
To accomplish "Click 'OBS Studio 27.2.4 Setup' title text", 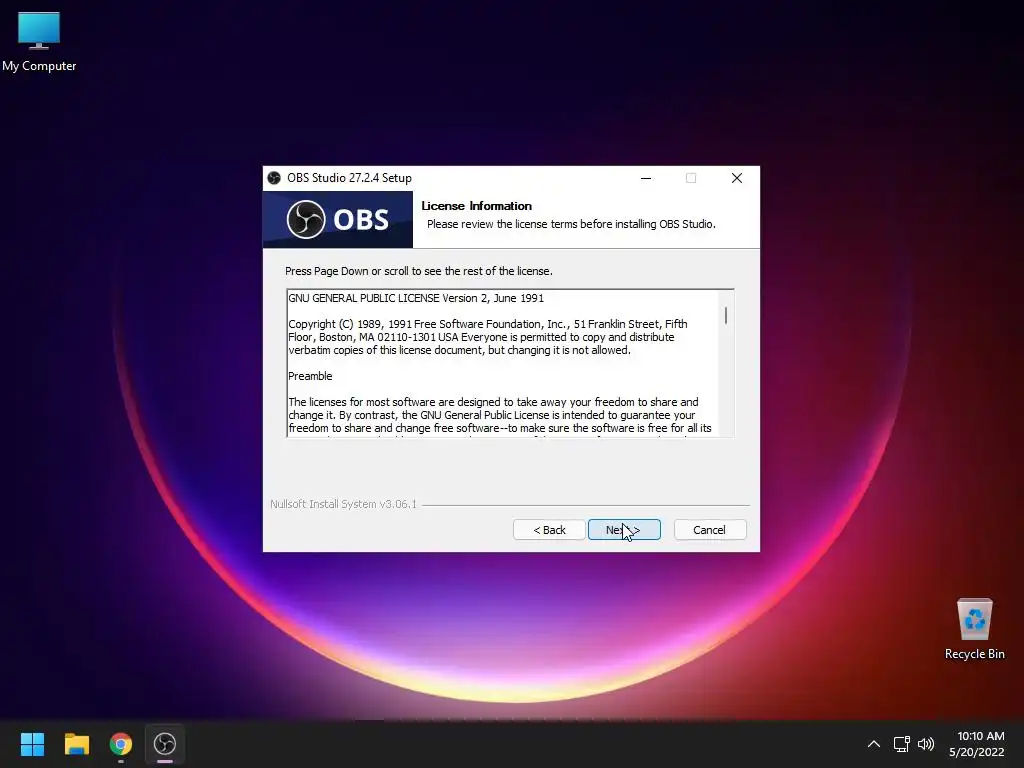I will tap(349, 178).
